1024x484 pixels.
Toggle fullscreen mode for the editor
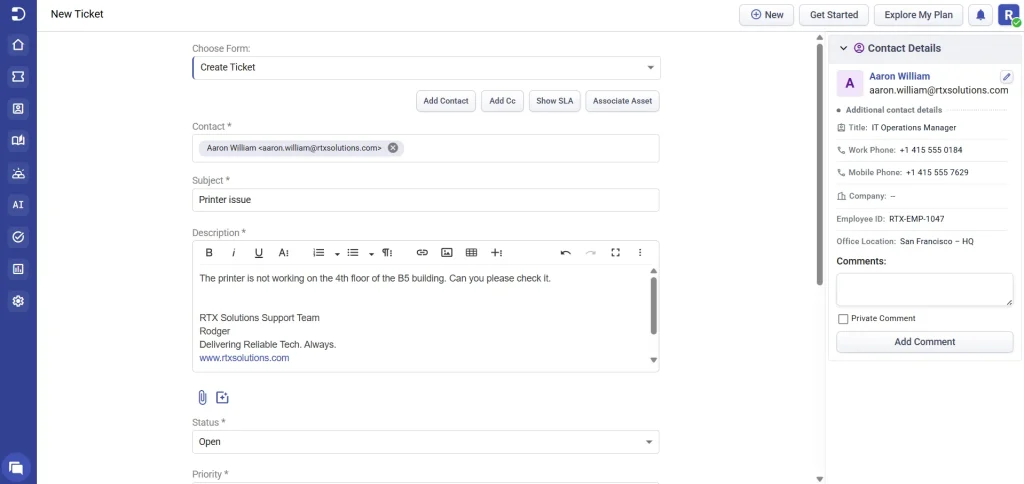[x=615, y=253]
